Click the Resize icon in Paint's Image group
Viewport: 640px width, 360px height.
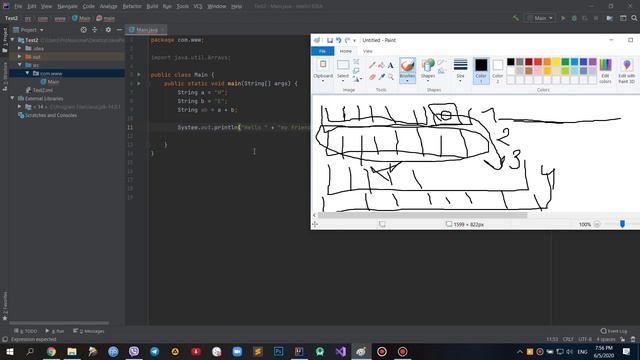[356, 71]
